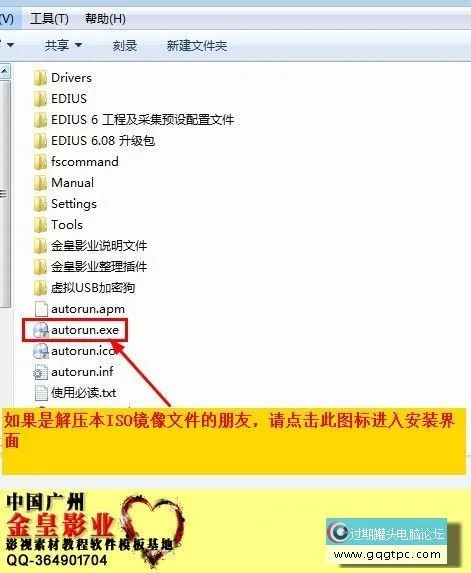Select the EDIUS 6.08 升级包 folder

pyautogui.click(x=94, y=141)
